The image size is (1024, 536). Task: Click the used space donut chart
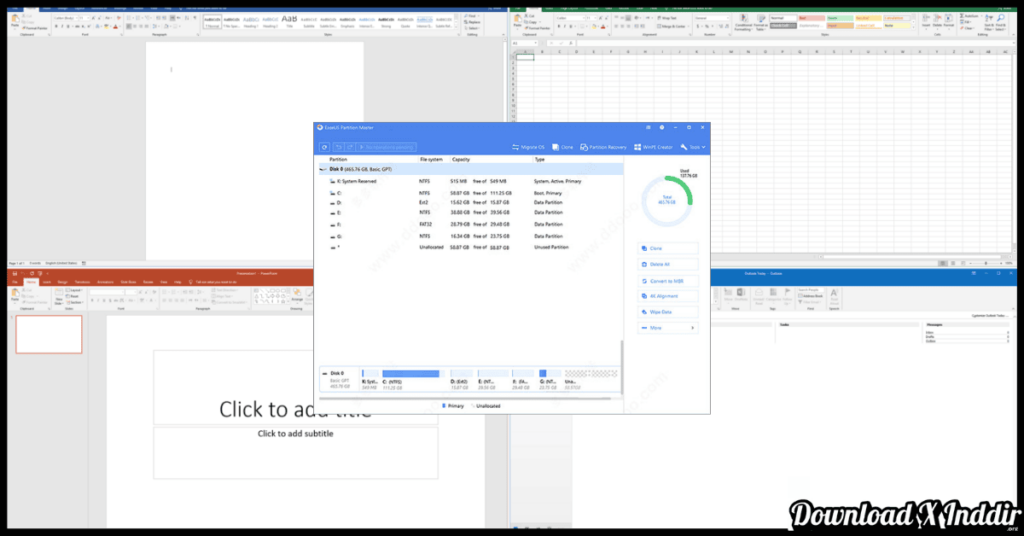(x=667, y=200)
